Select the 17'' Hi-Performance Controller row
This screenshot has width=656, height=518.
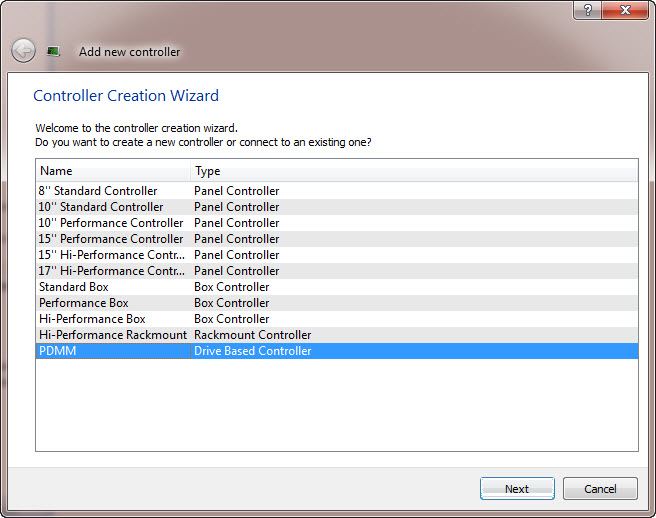tap(337, 271)
